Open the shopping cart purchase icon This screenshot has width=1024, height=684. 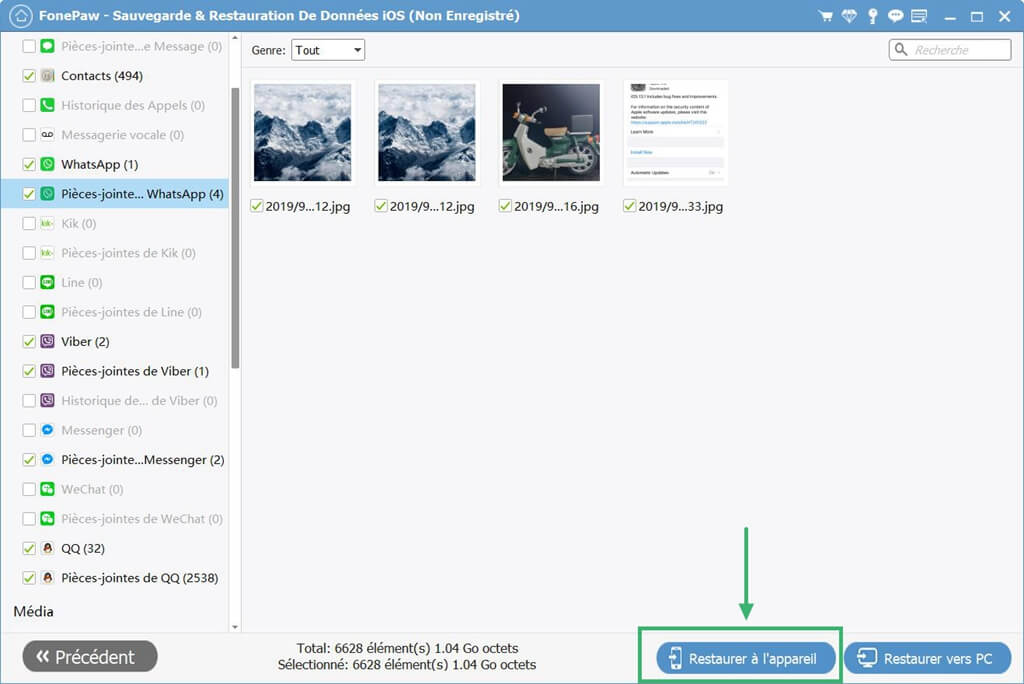[825, 16]
